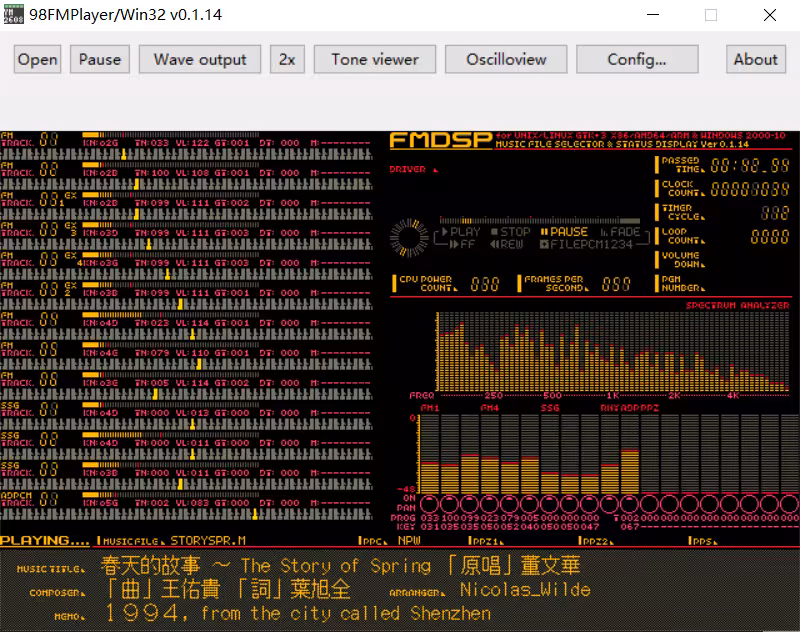Toggle the 2x speed button

coord(287,59)
